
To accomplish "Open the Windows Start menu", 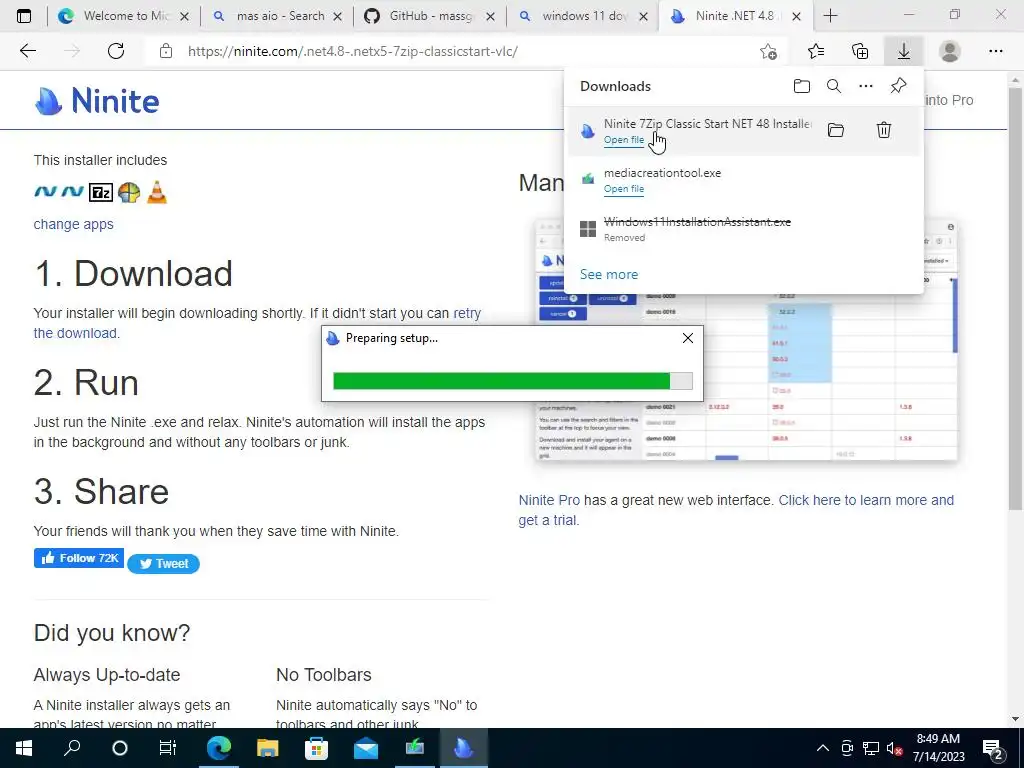I will coord(24,748).
